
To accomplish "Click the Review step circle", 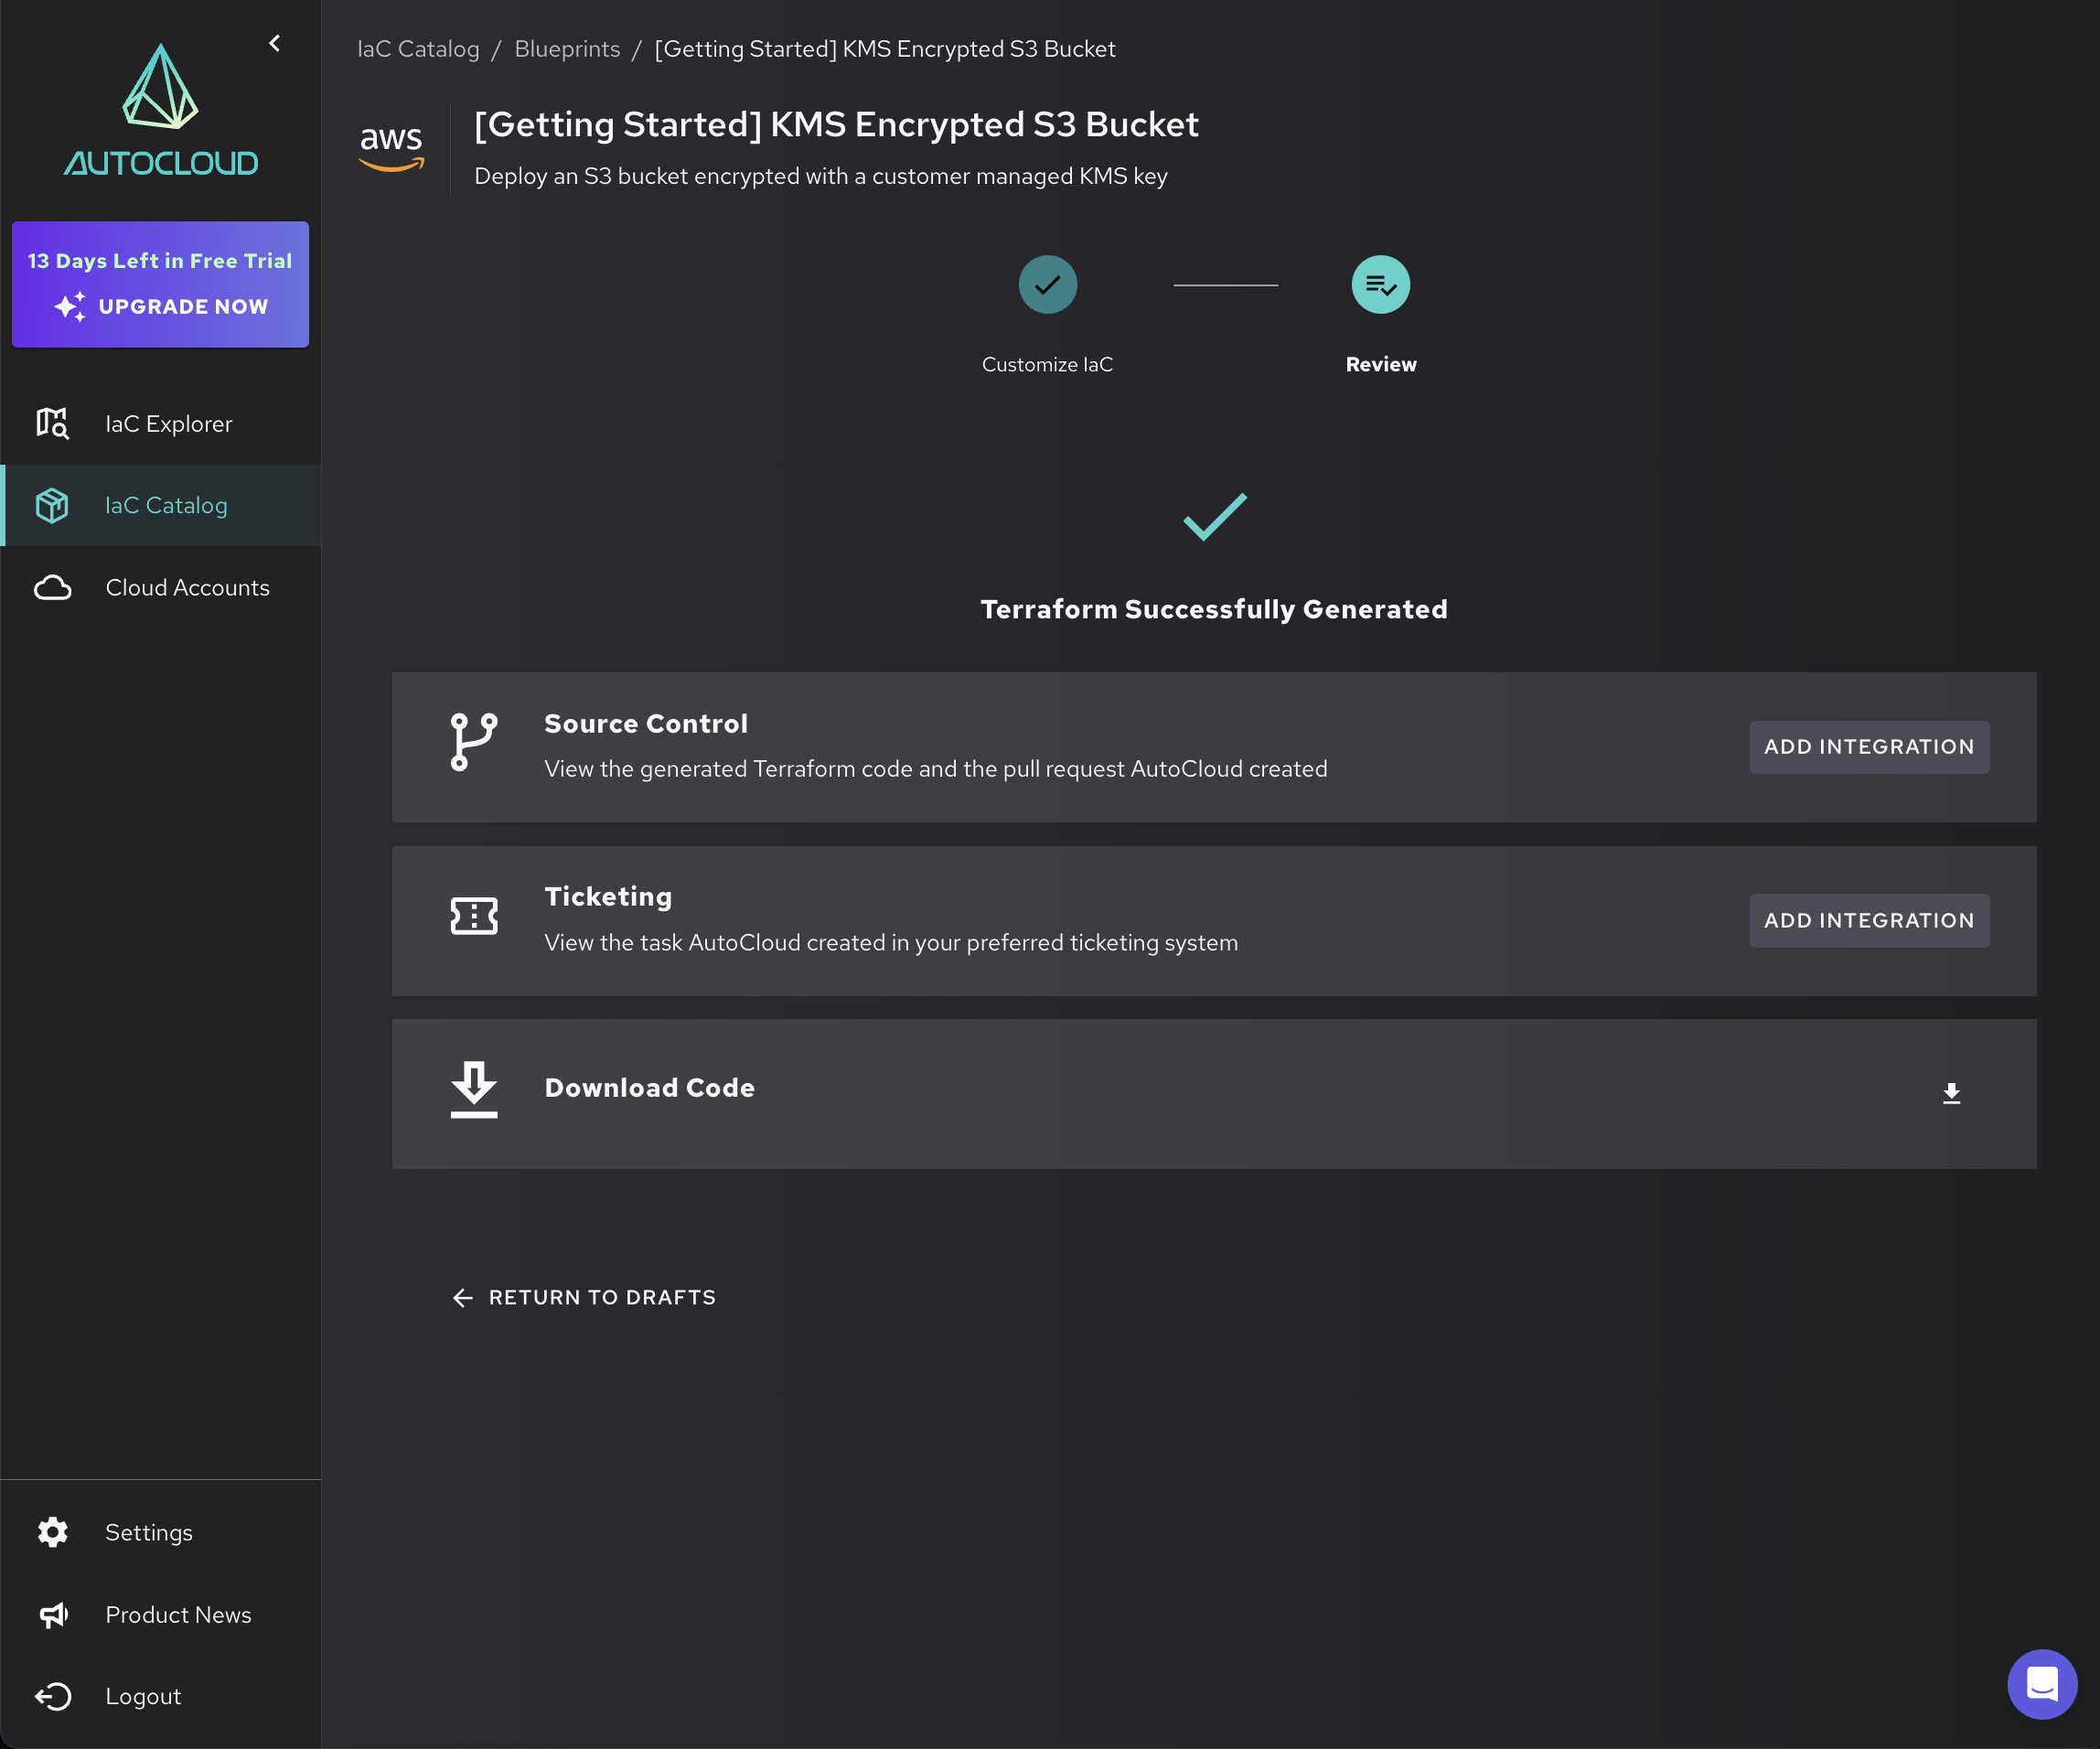I will point(1380,285).
